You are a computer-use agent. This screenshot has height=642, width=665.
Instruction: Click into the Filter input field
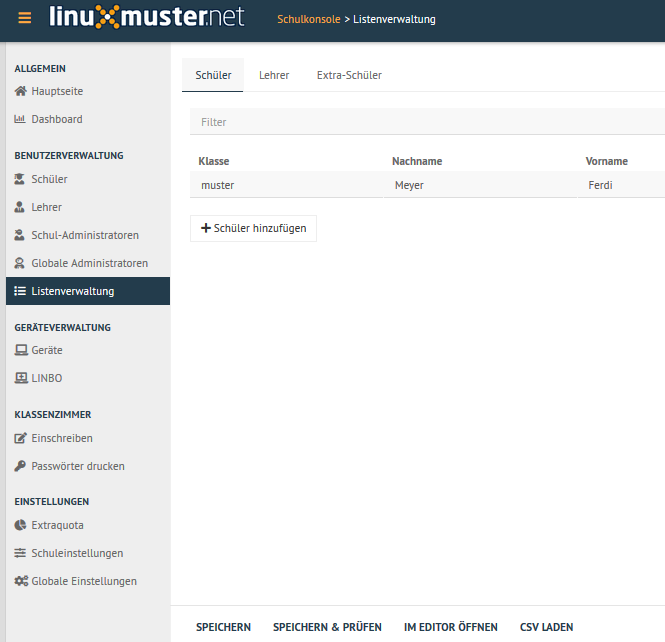coord(427,122)
